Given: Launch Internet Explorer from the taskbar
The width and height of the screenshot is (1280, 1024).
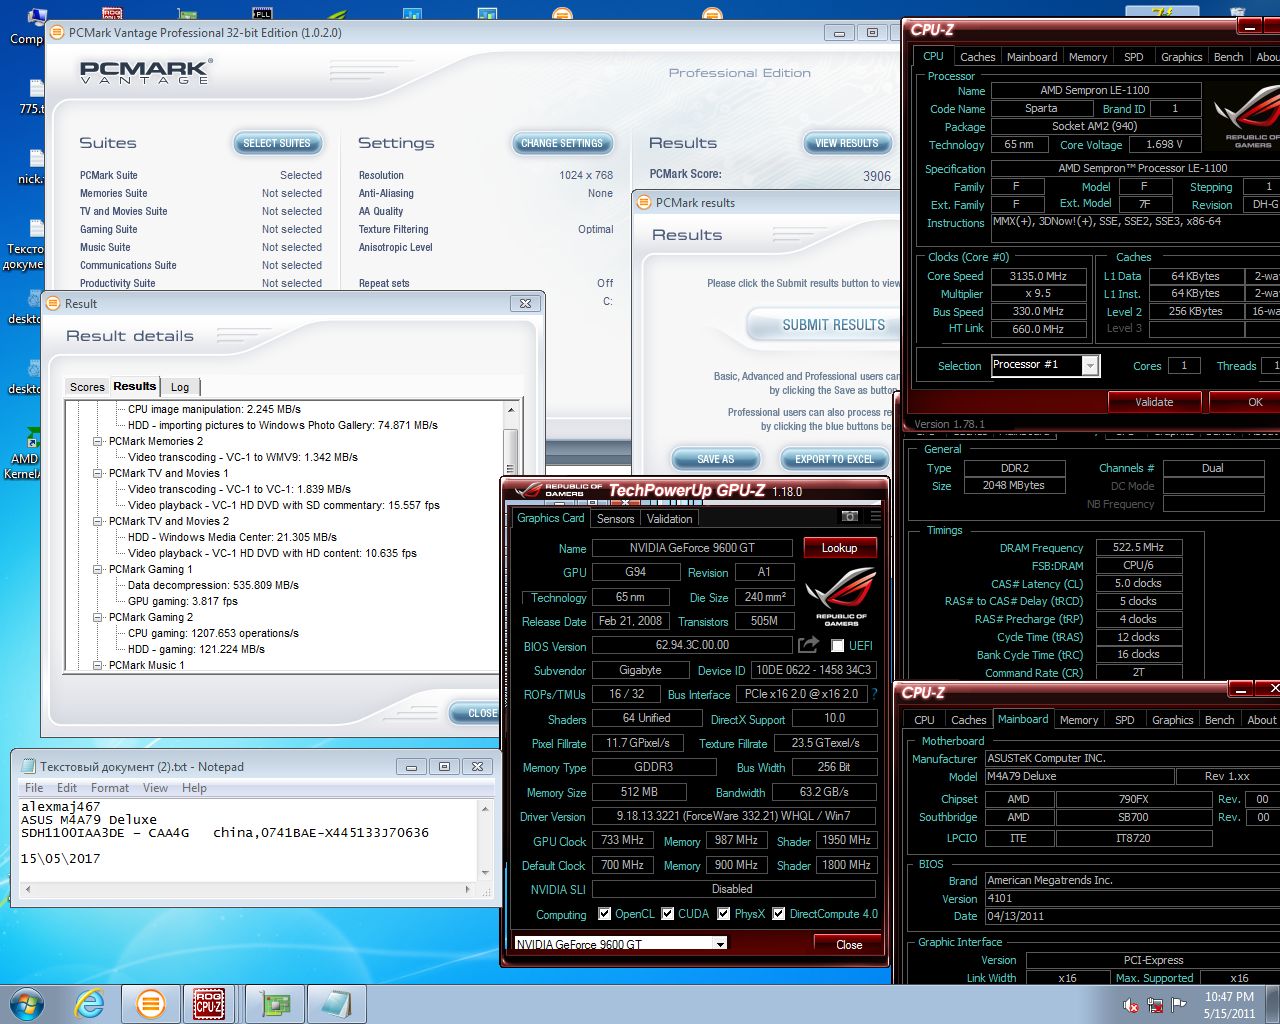Looking at the screenshot, I should click(90, 1003).
